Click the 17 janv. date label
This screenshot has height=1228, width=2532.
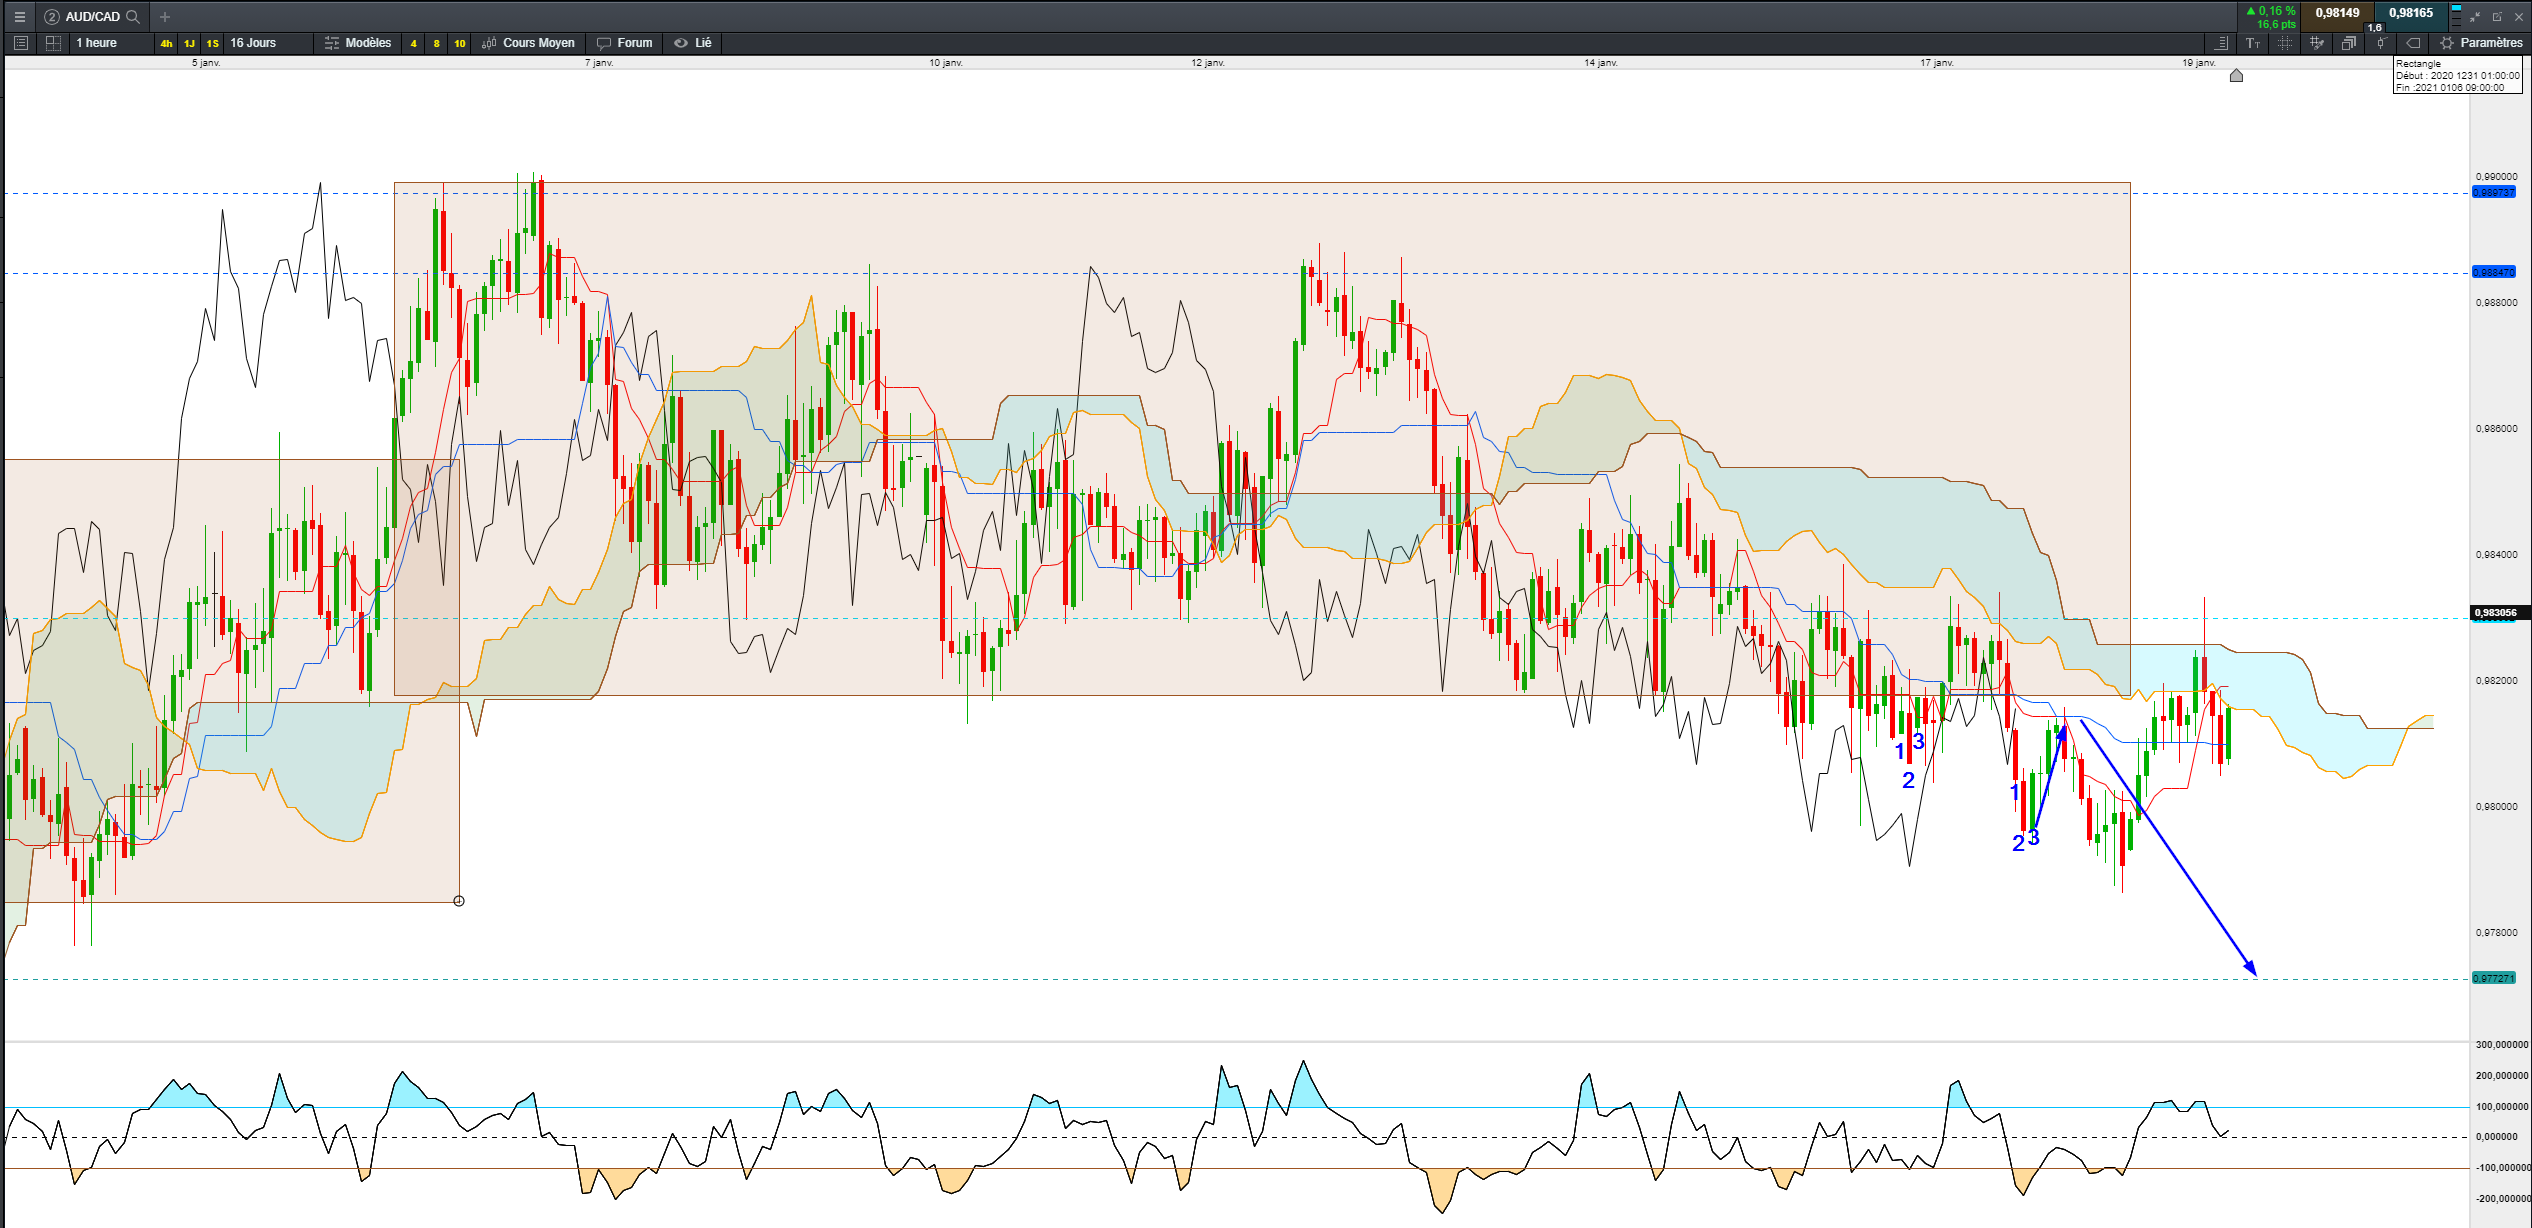coord(1937,63)
